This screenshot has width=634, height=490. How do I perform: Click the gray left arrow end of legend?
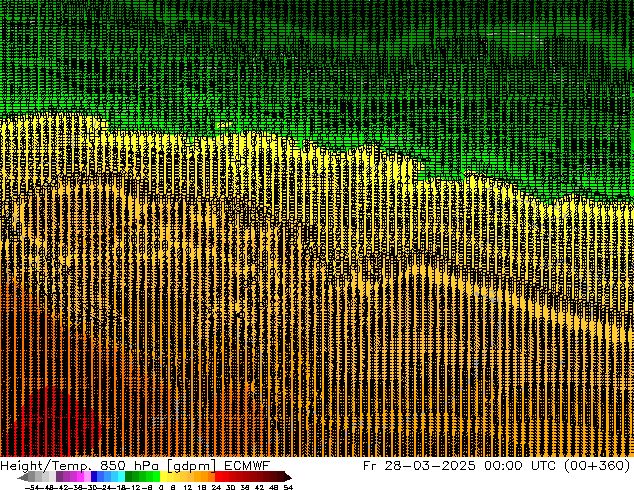point(23,478)
